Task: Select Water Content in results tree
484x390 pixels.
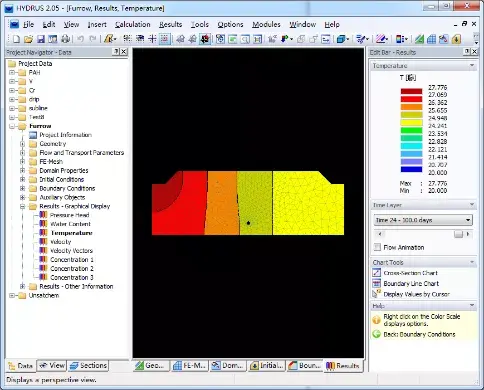Action: click(x=70, y=224)
